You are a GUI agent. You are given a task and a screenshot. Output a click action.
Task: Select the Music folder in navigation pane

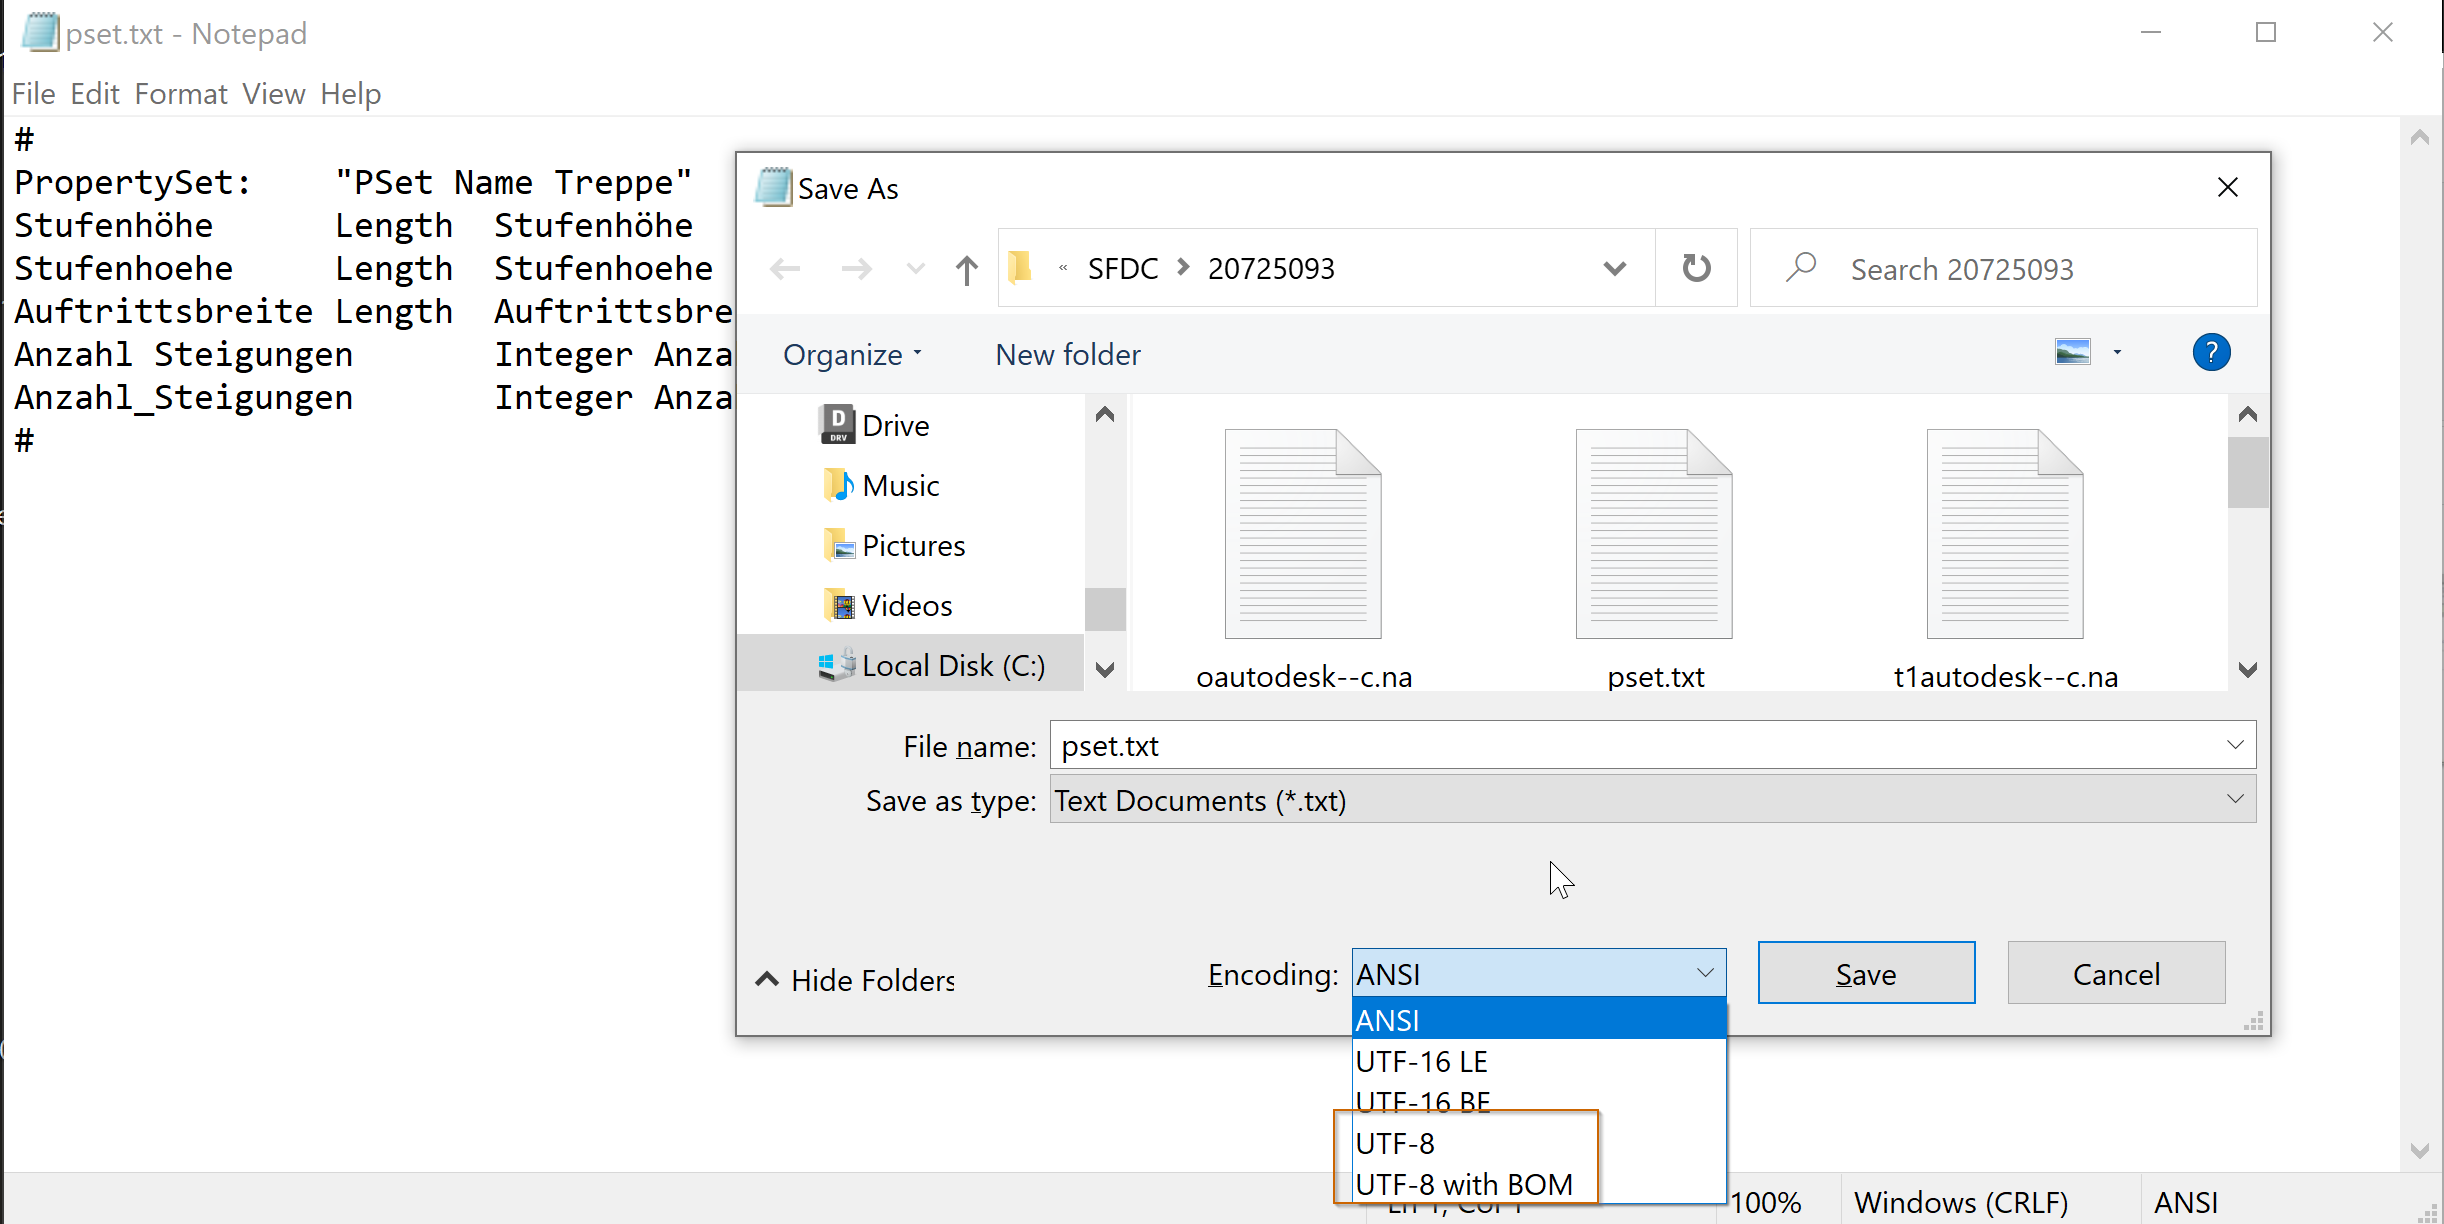(900, 486)
